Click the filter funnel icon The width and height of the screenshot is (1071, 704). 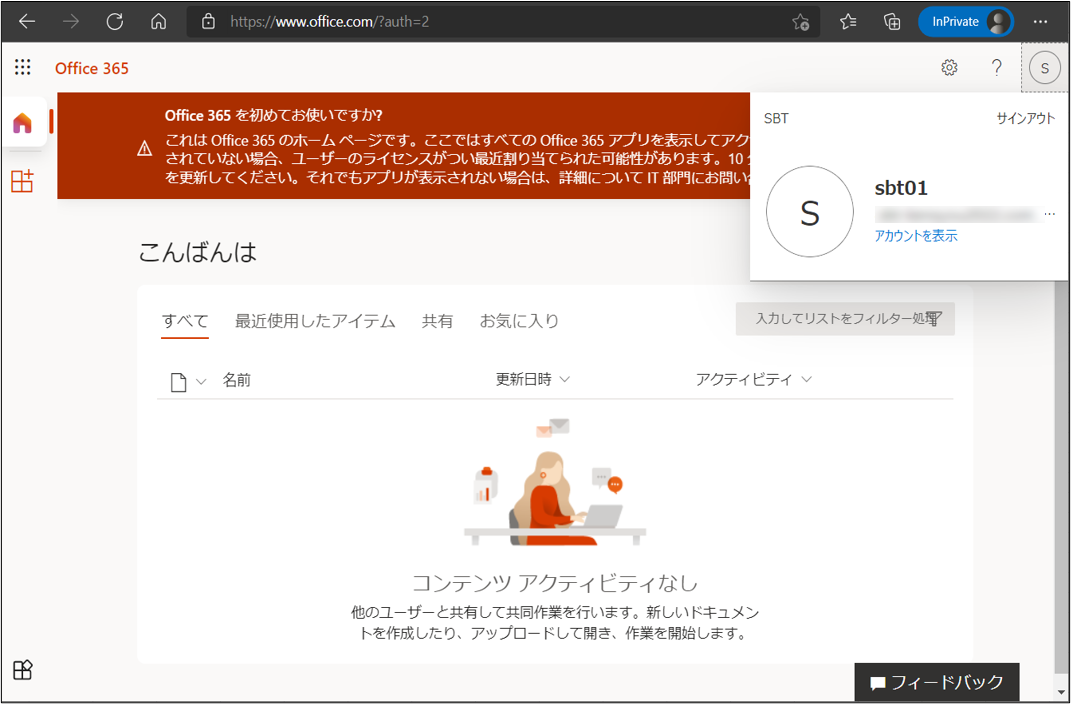click(x=936, y=318)
